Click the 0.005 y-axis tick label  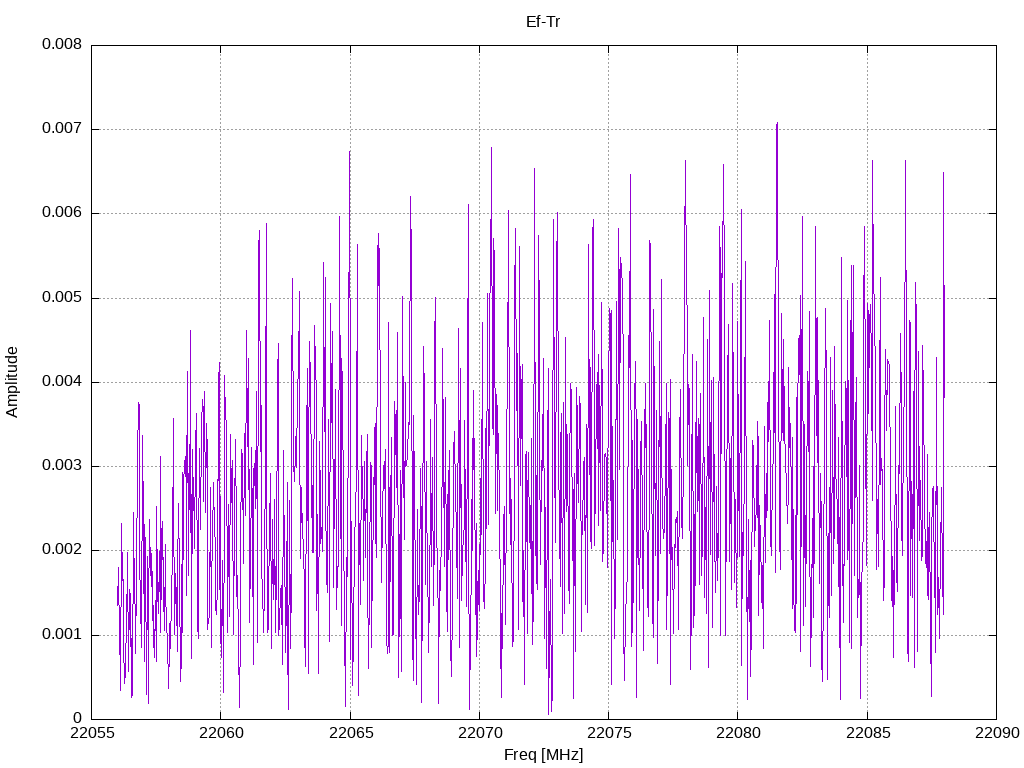(62, 298)
